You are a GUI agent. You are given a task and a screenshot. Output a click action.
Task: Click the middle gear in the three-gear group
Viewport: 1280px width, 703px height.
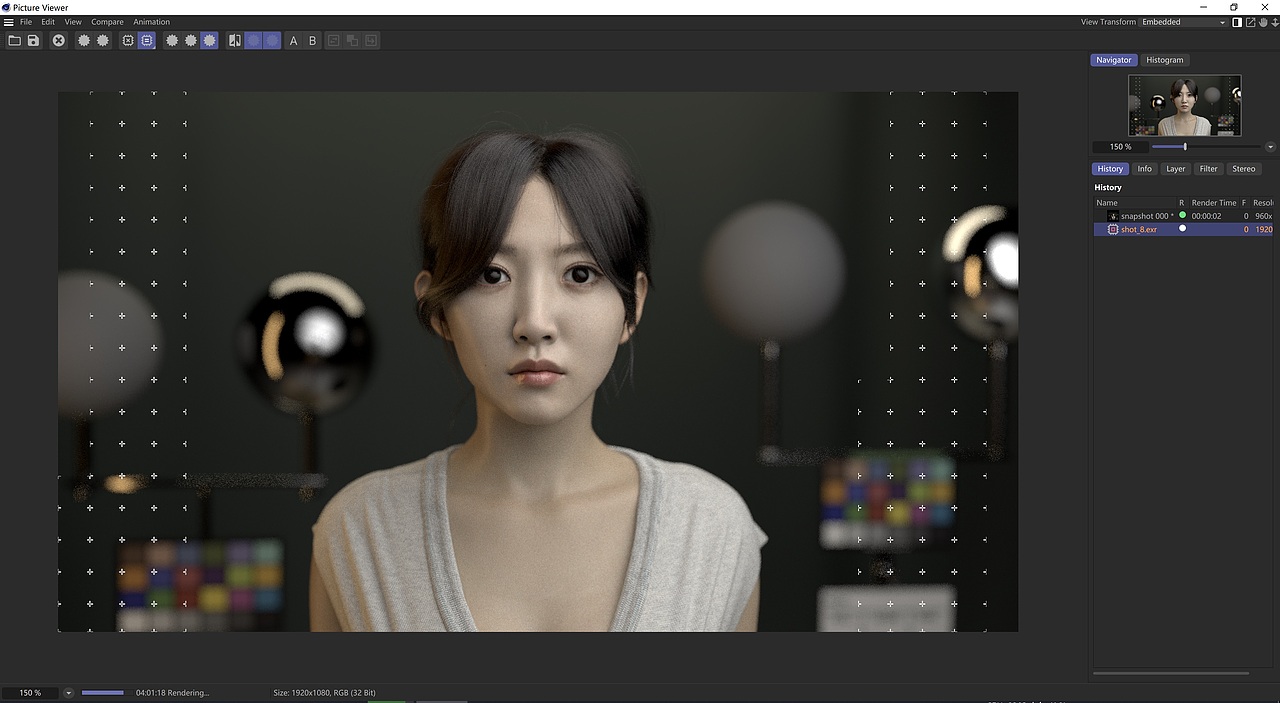pyautogui.click(x=190, y=41)
